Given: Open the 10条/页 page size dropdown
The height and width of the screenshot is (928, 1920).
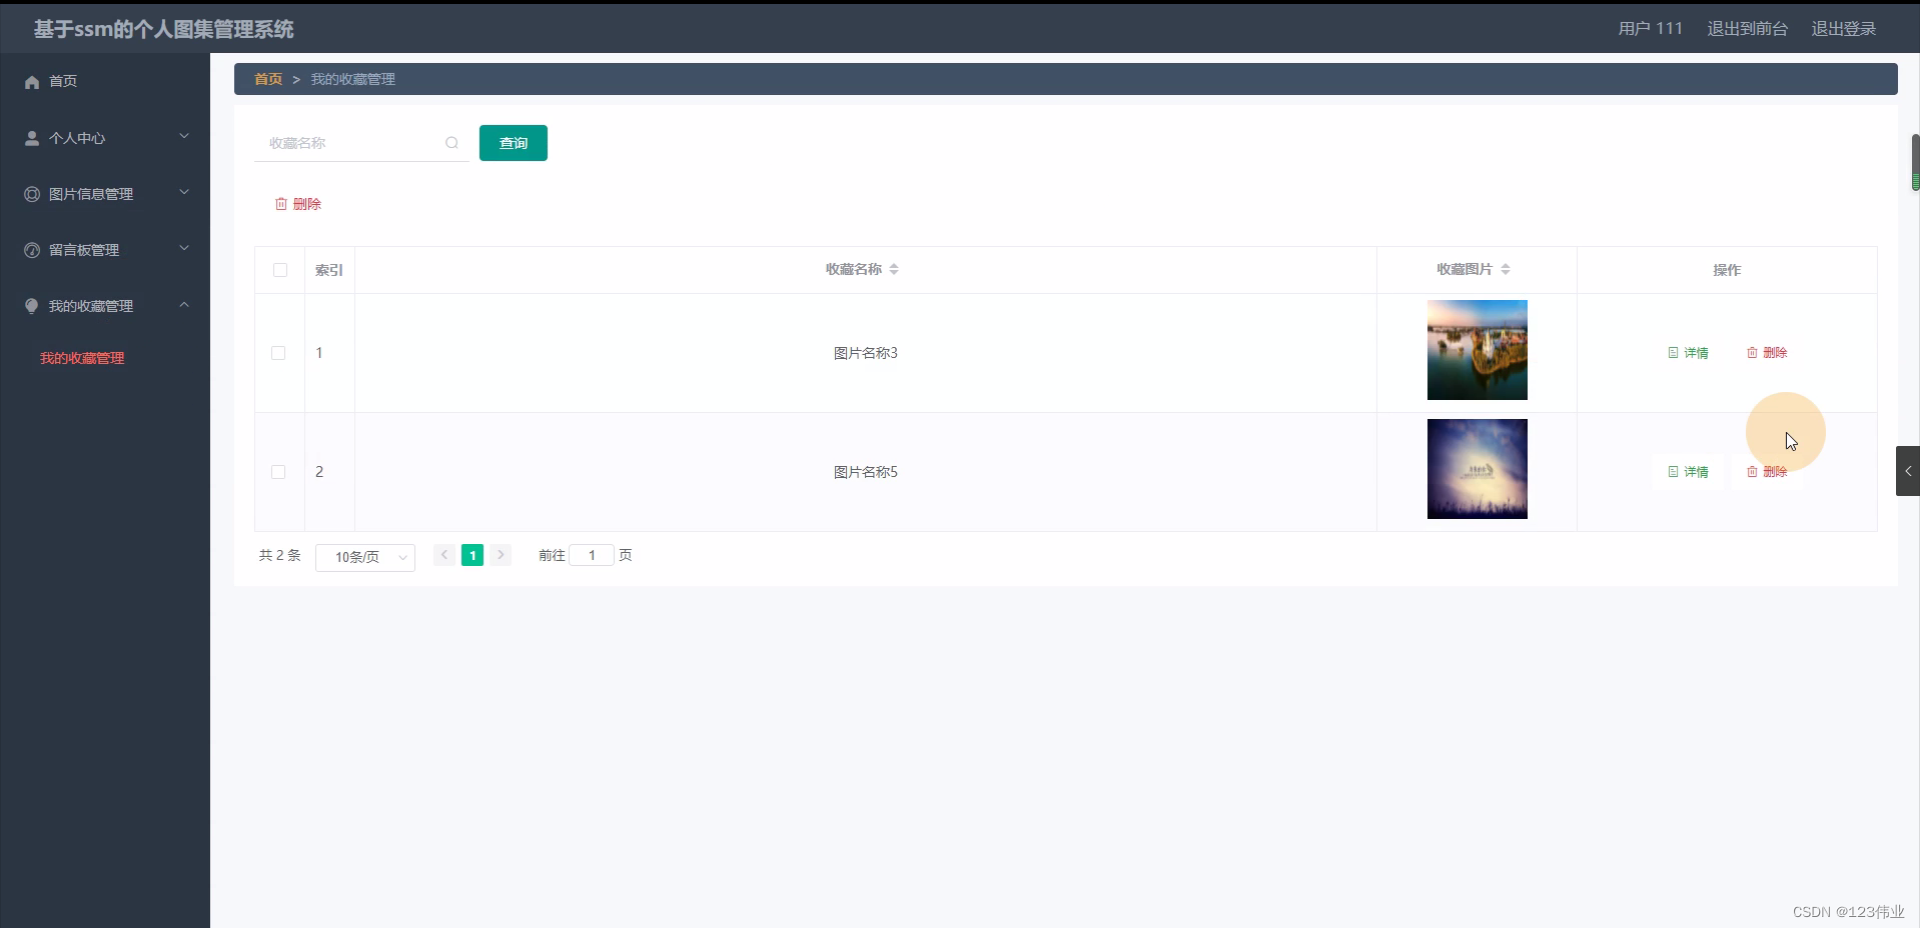Looking at the screenshot, I should [x=364, y=556].
